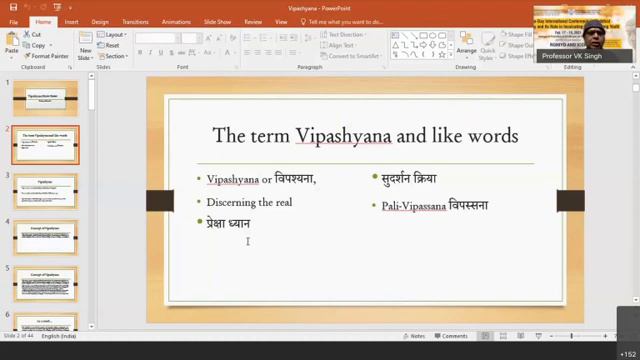Click the Copy button
This screenshot has width=640, height=360.
pyautogui.click(x=34, y=45)
